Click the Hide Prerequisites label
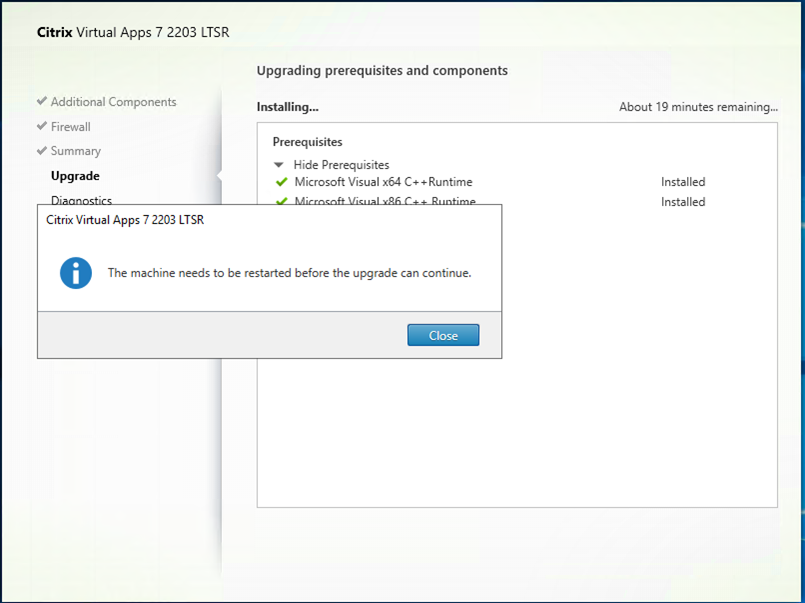805x603 pixels. coord(341,165)
